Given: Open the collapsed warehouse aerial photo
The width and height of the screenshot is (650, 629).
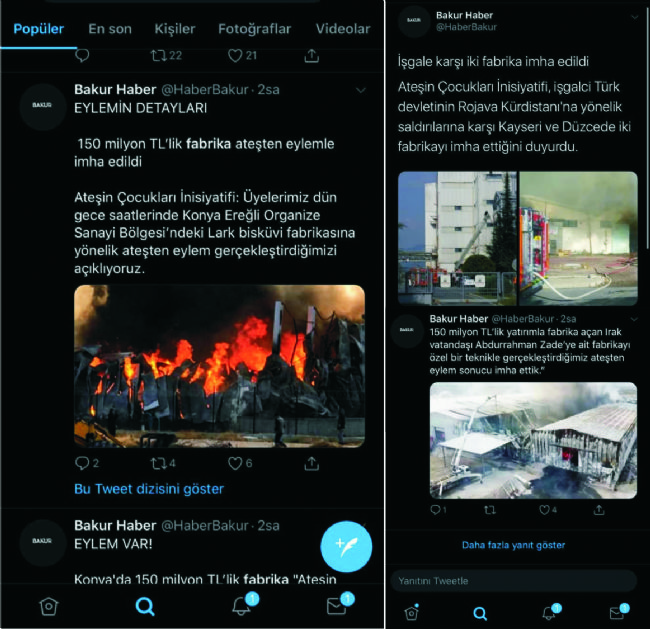Looking at the screenshot, I should pyautogui.click(x=533, y=440).
